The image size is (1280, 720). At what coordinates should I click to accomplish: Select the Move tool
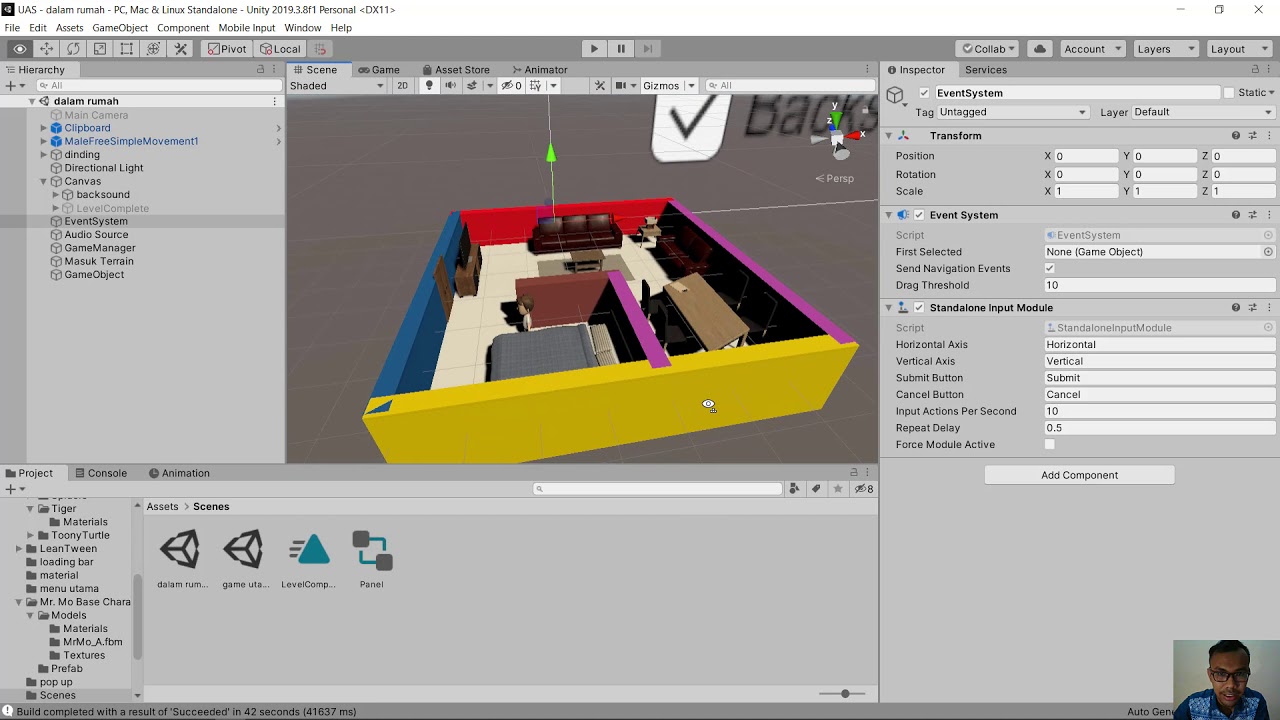coord(46,49)
